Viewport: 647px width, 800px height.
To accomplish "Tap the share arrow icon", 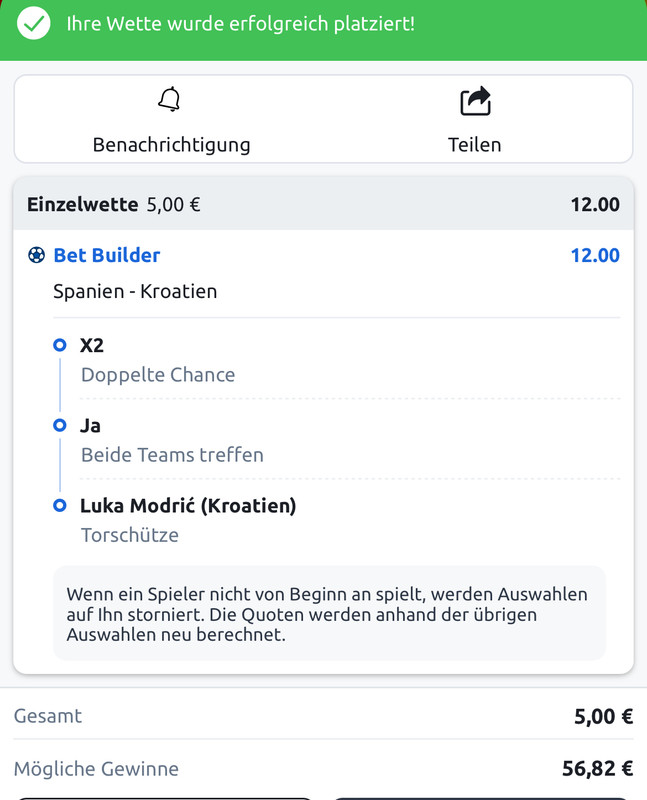I will pos(475,101).
